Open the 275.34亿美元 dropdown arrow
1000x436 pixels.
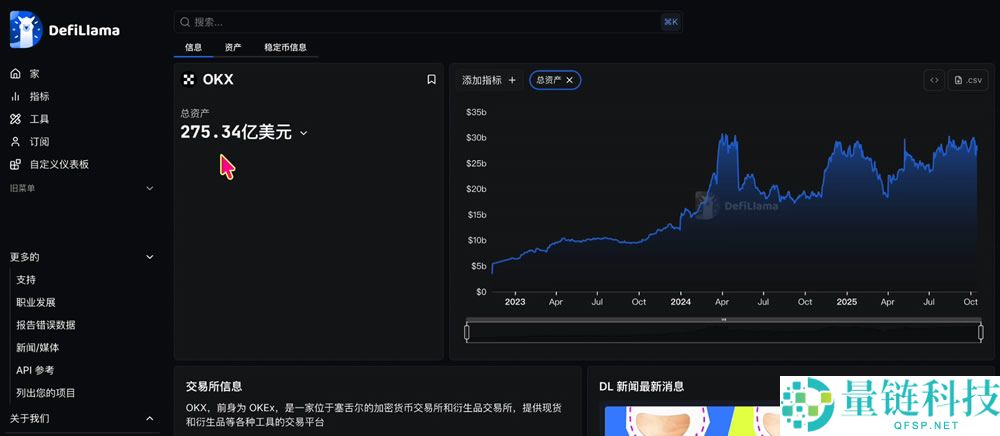[304, 133]
